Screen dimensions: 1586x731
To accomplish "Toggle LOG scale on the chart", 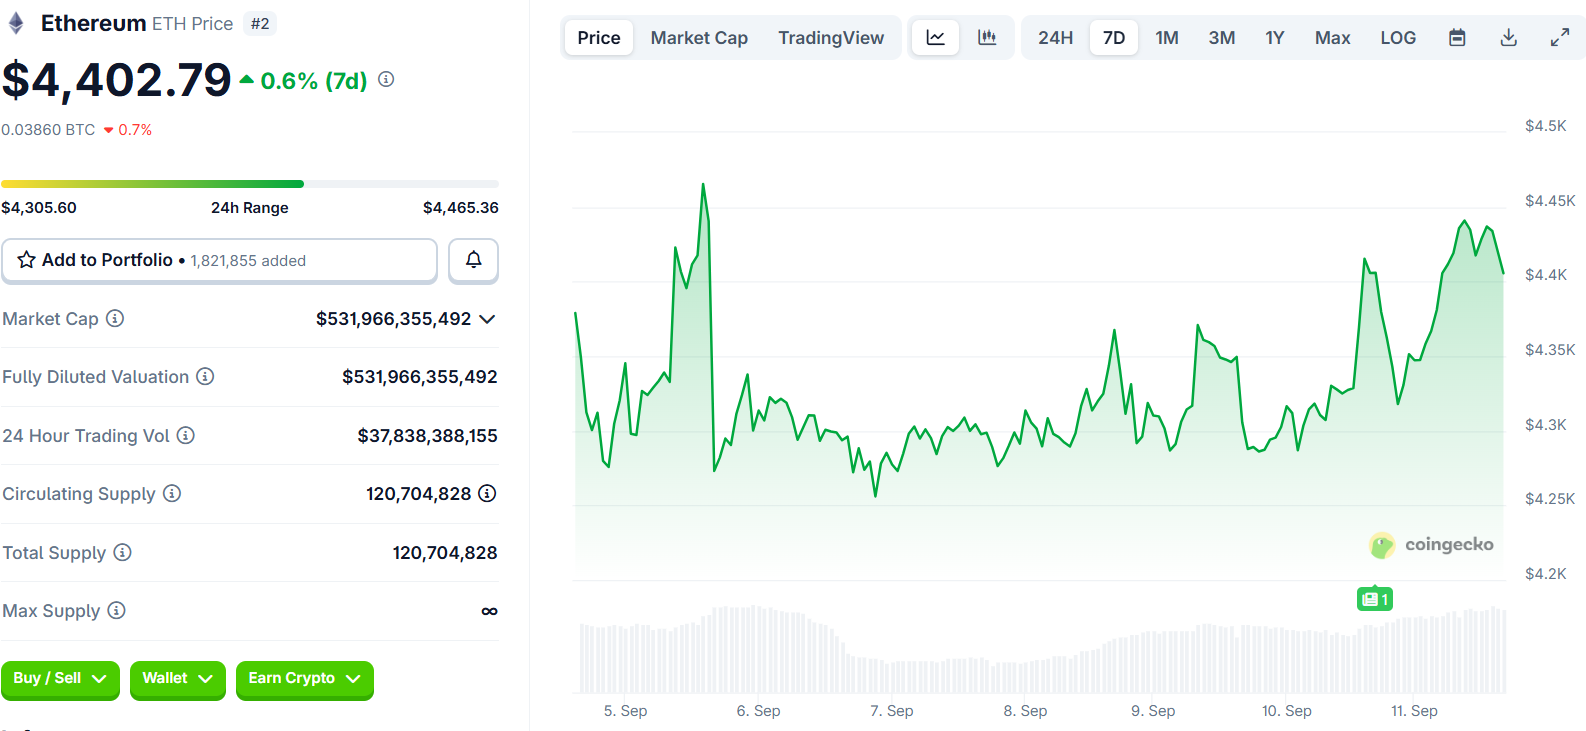I will pos(1398,38).
